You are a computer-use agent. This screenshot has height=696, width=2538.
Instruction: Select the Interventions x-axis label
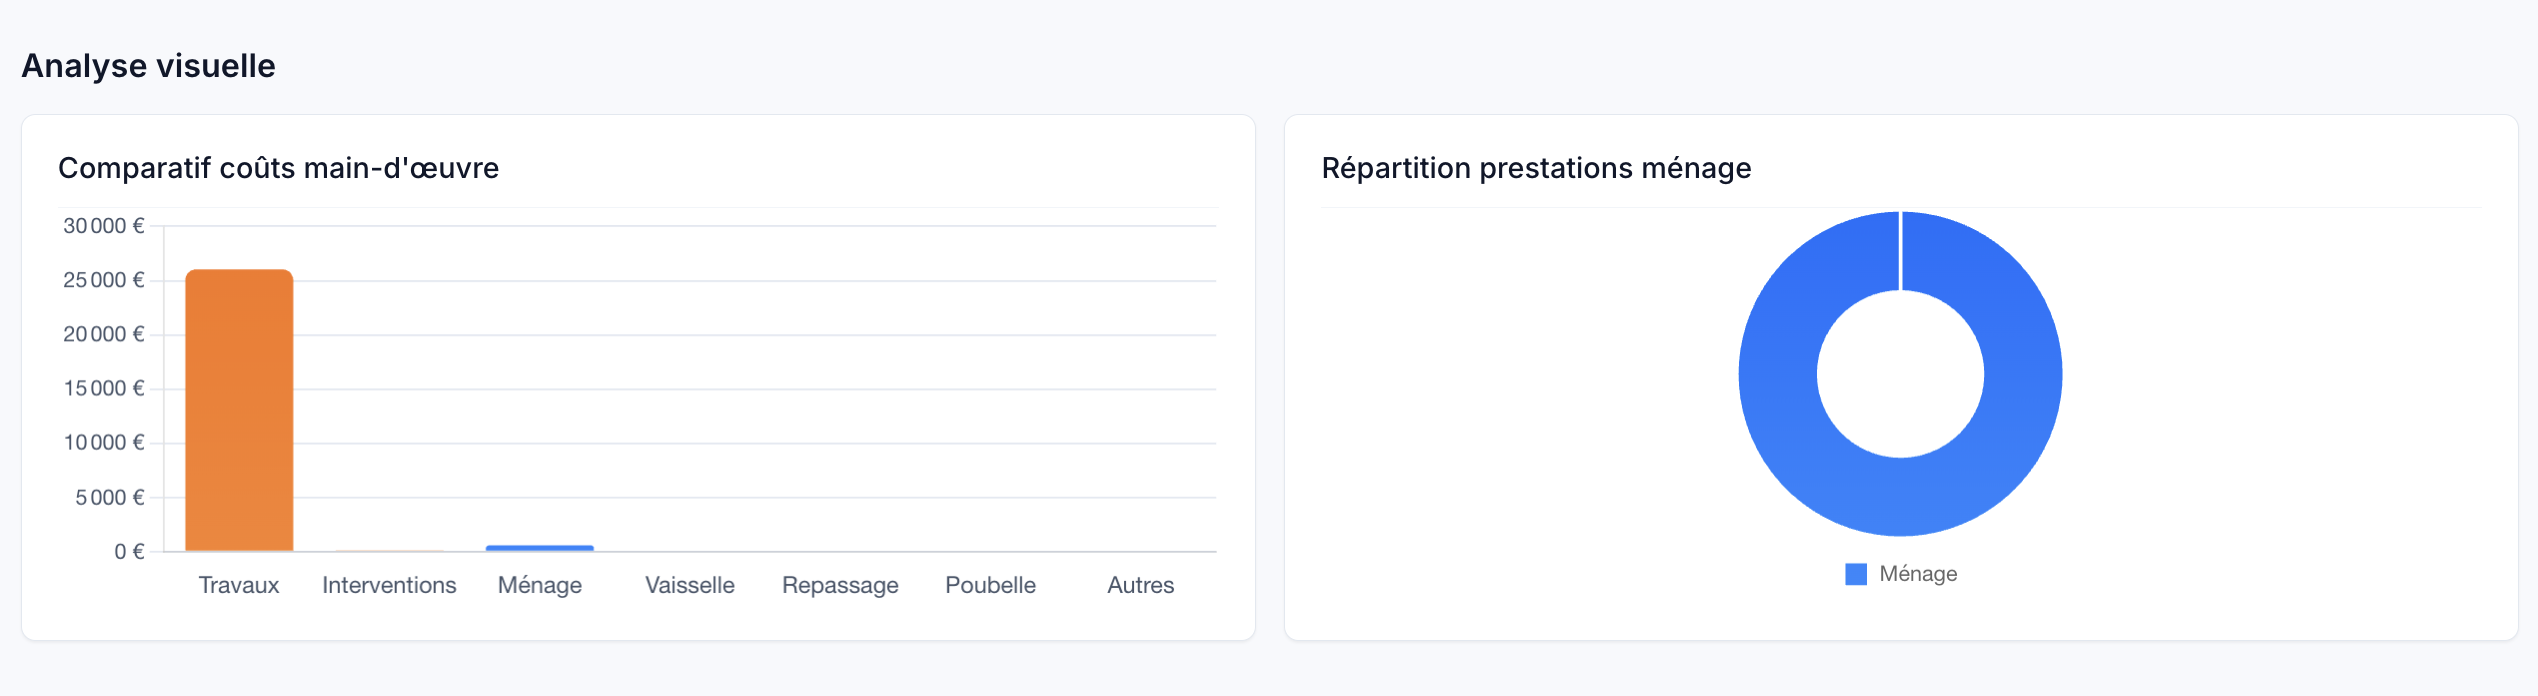click(x=389, y=585)
